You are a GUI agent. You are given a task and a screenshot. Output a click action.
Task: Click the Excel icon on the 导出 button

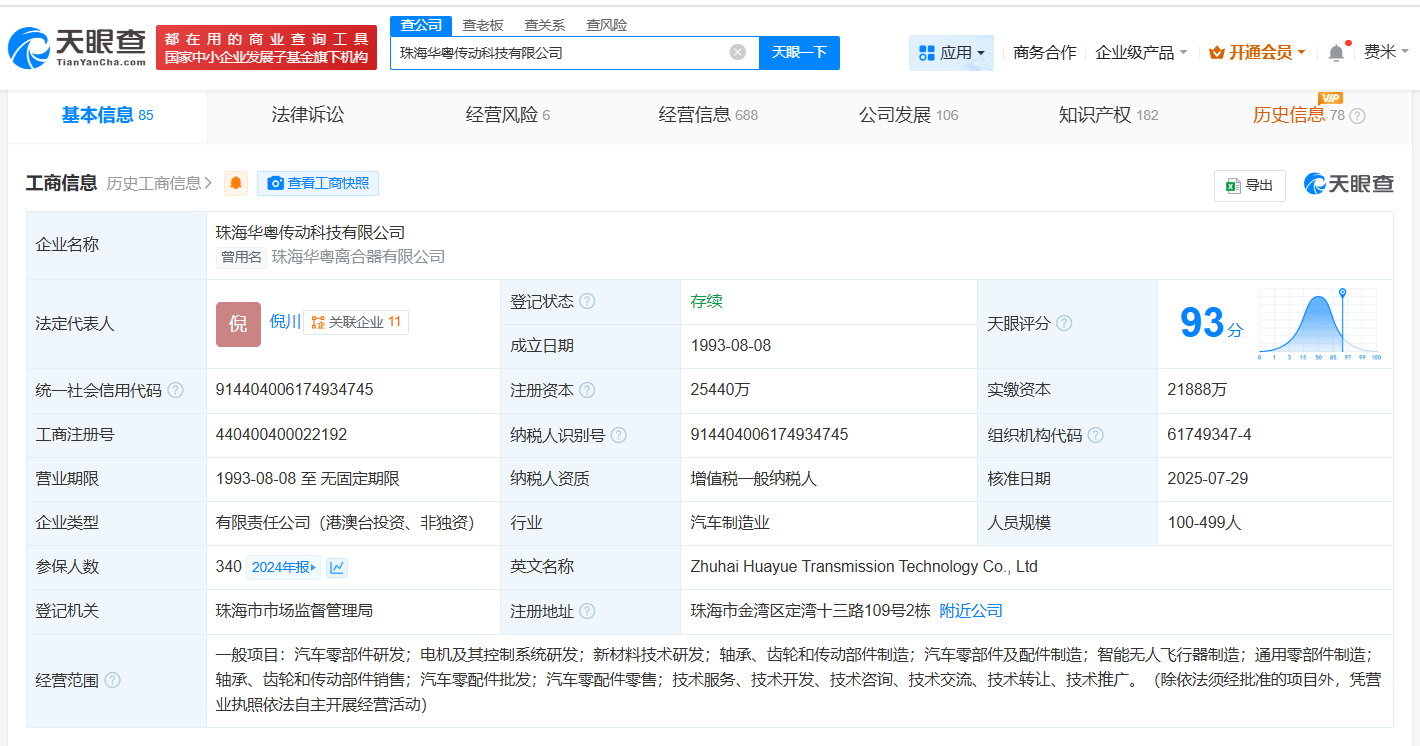point(1233,186)
